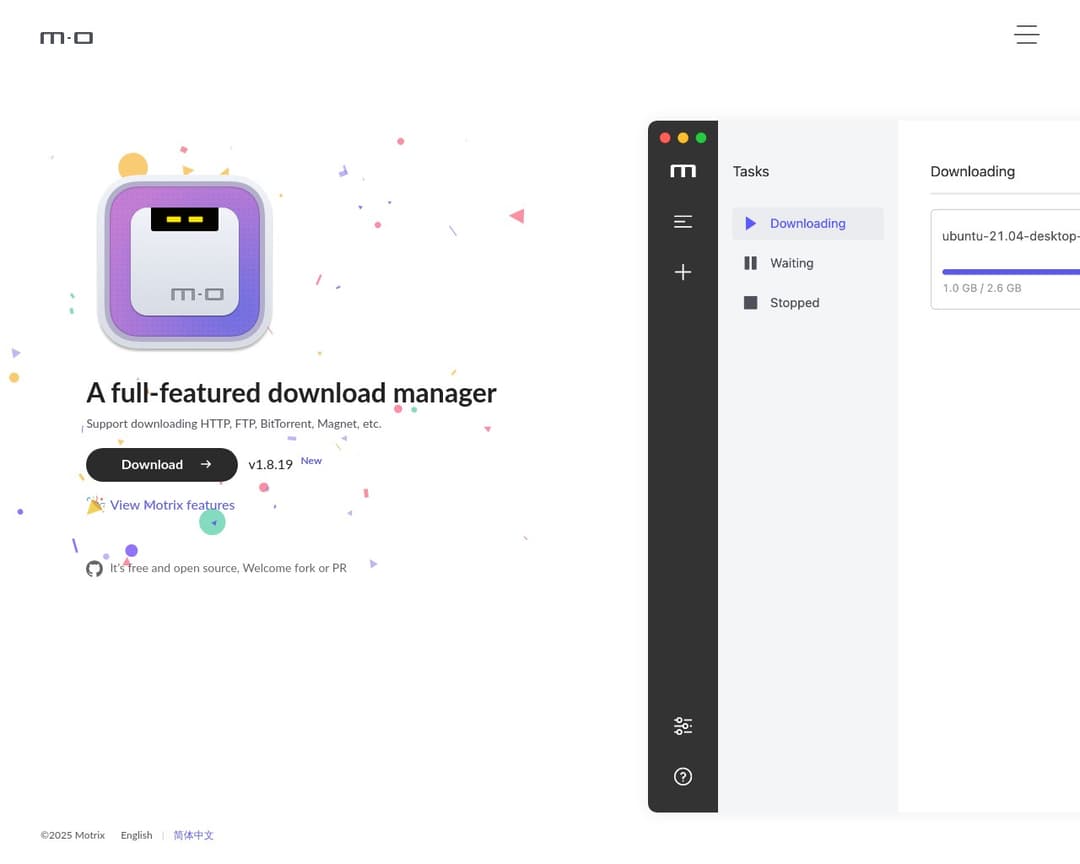Click the ©2025 Motrix footer text
The height and width of the screenshot is (864, 1080).
click(72, 835)
